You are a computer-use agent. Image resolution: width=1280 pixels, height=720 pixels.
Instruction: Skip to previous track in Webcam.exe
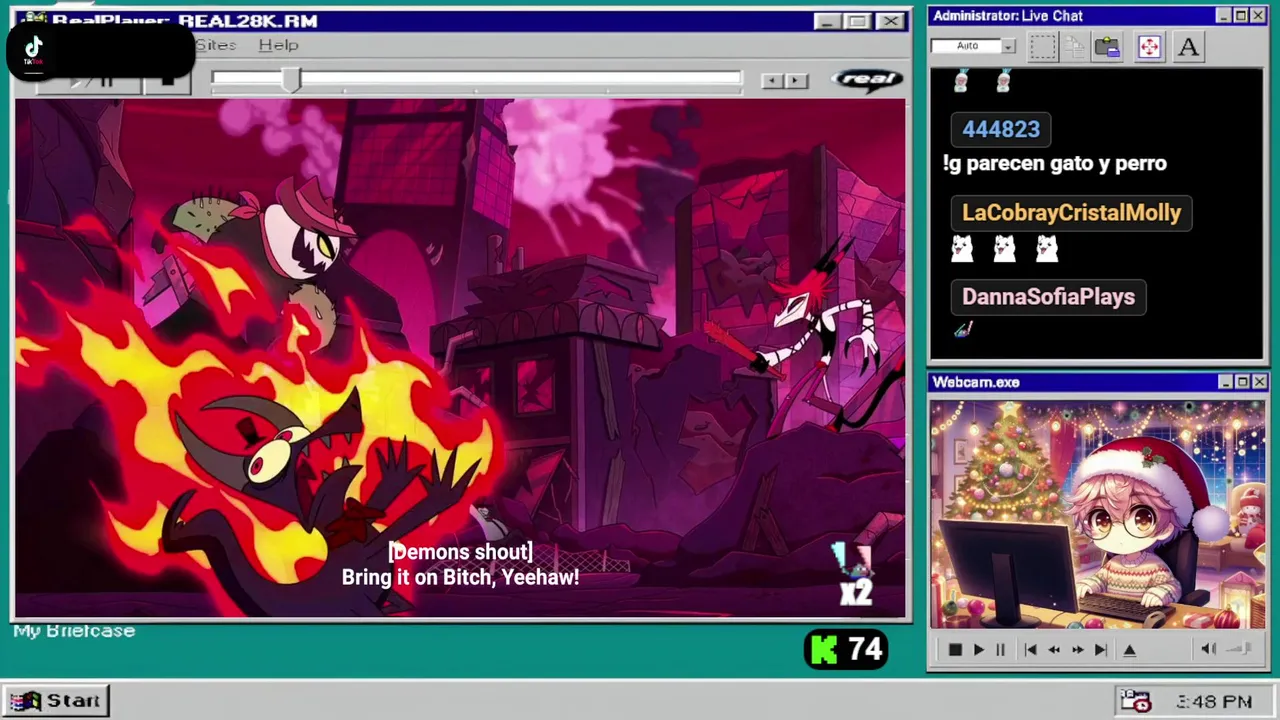[1030, 650]
